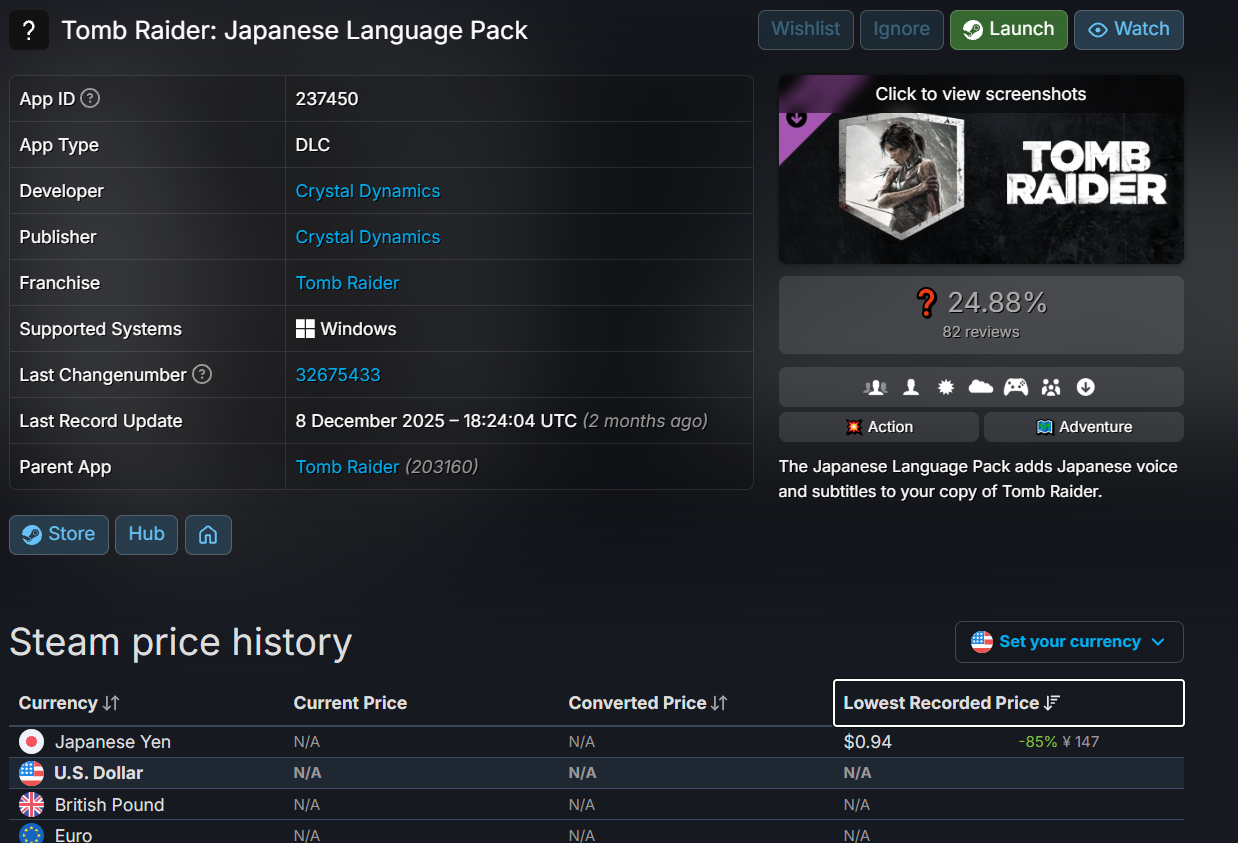
Task: Click the Lowest Recorded Price sort icon
Action: pyautogui.click(x=1052, y=703)
